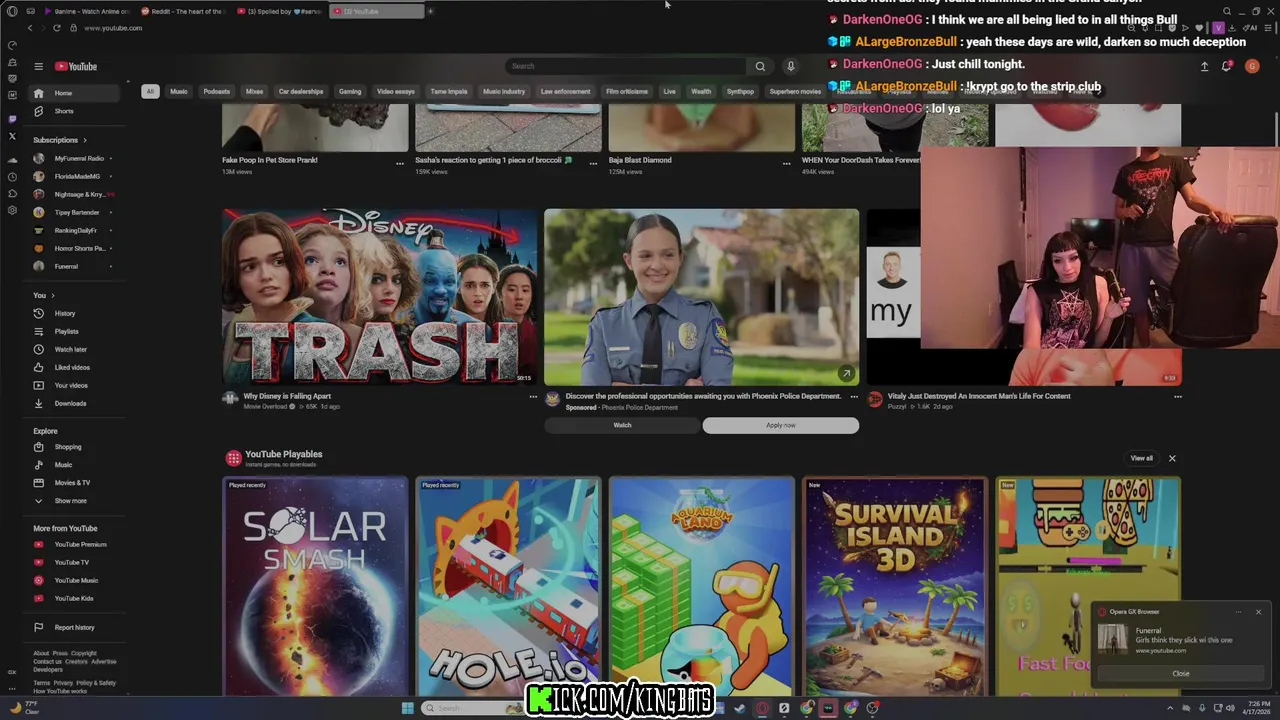Open the YouTube hamburger guide menu
The width and height of the screenshot is (1280, 720).
click(x=38, y=67)
